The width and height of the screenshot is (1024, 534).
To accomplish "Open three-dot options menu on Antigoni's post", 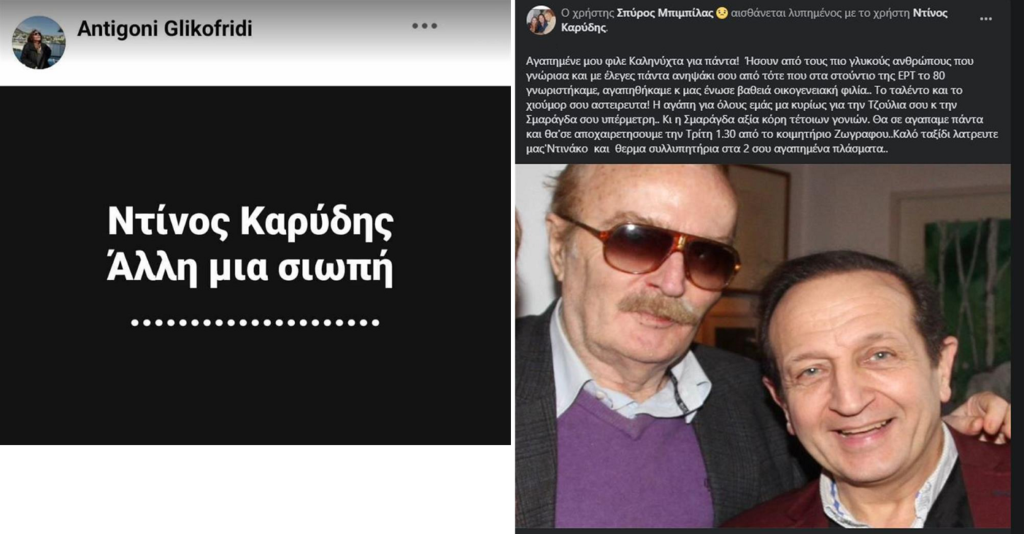I will (424, 26).
